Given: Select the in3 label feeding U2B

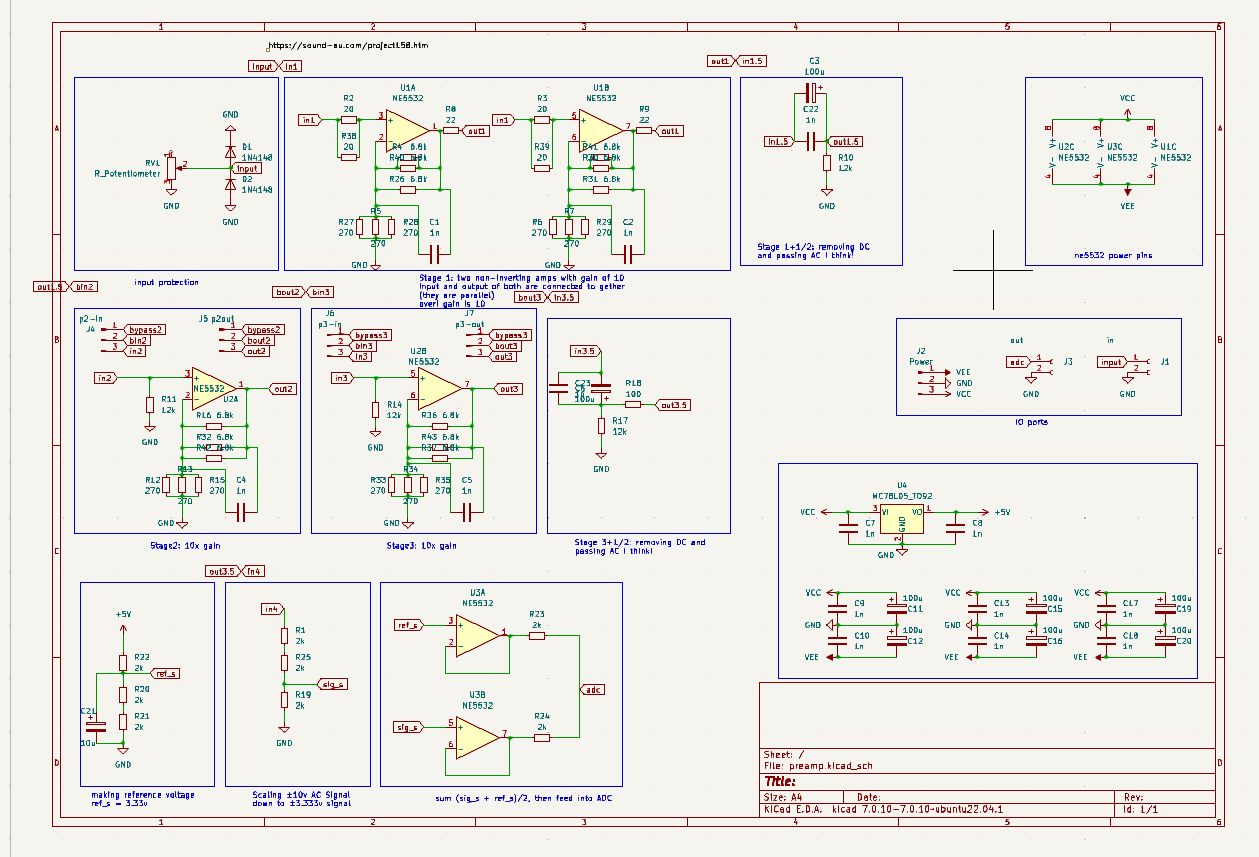Looking at the screenshot, I should pyautogui.click(x=341, y=378).
